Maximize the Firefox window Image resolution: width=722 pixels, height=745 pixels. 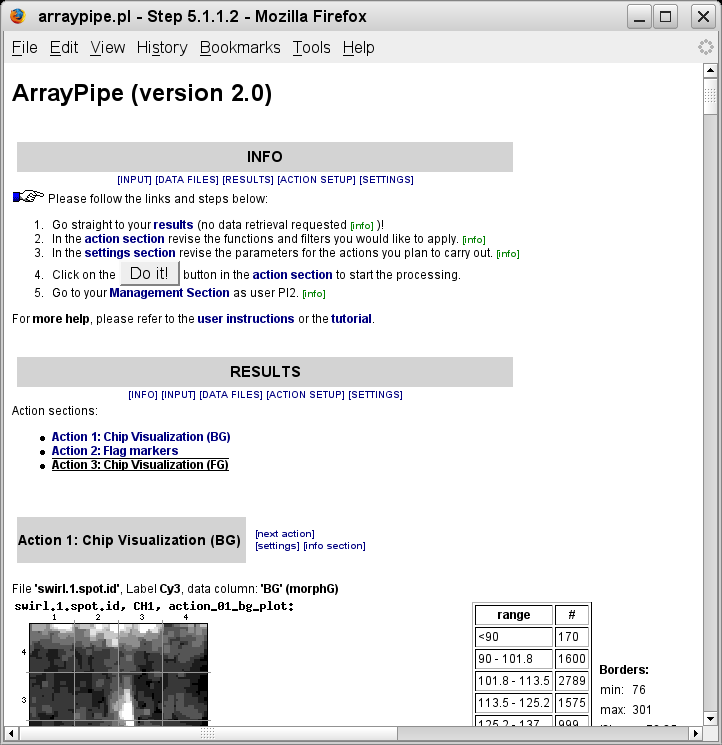(x=666, y=17)
